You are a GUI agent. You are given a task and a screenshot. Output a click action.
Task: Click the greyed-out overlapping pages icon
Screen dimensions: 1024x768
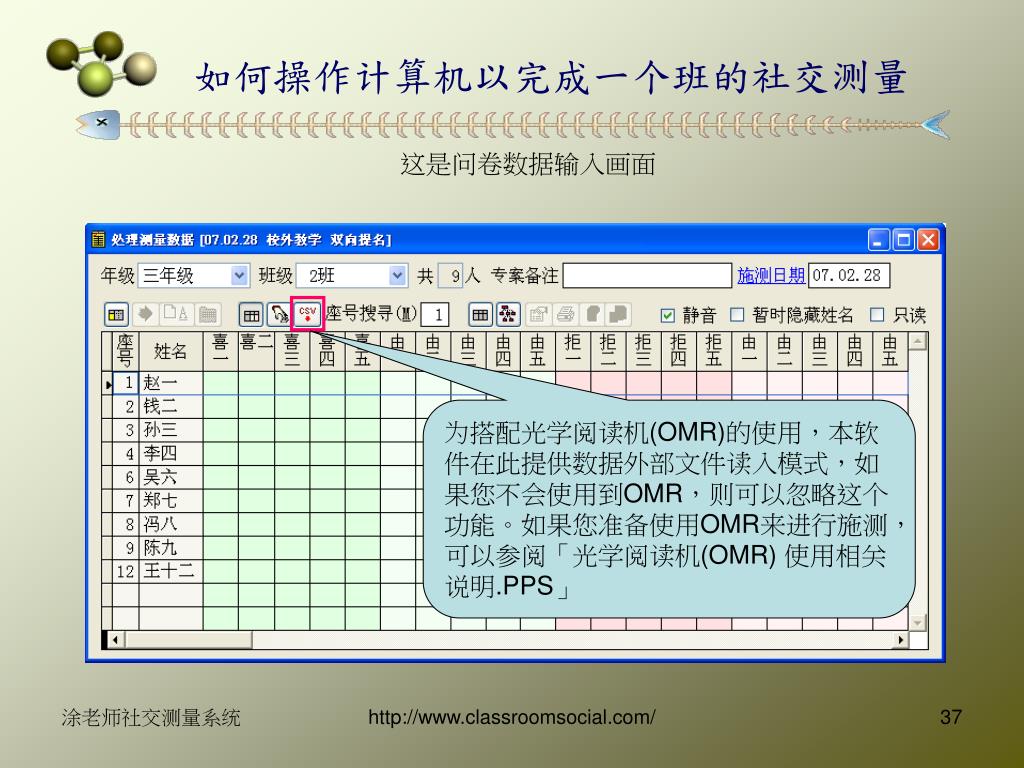coord(618,314)
